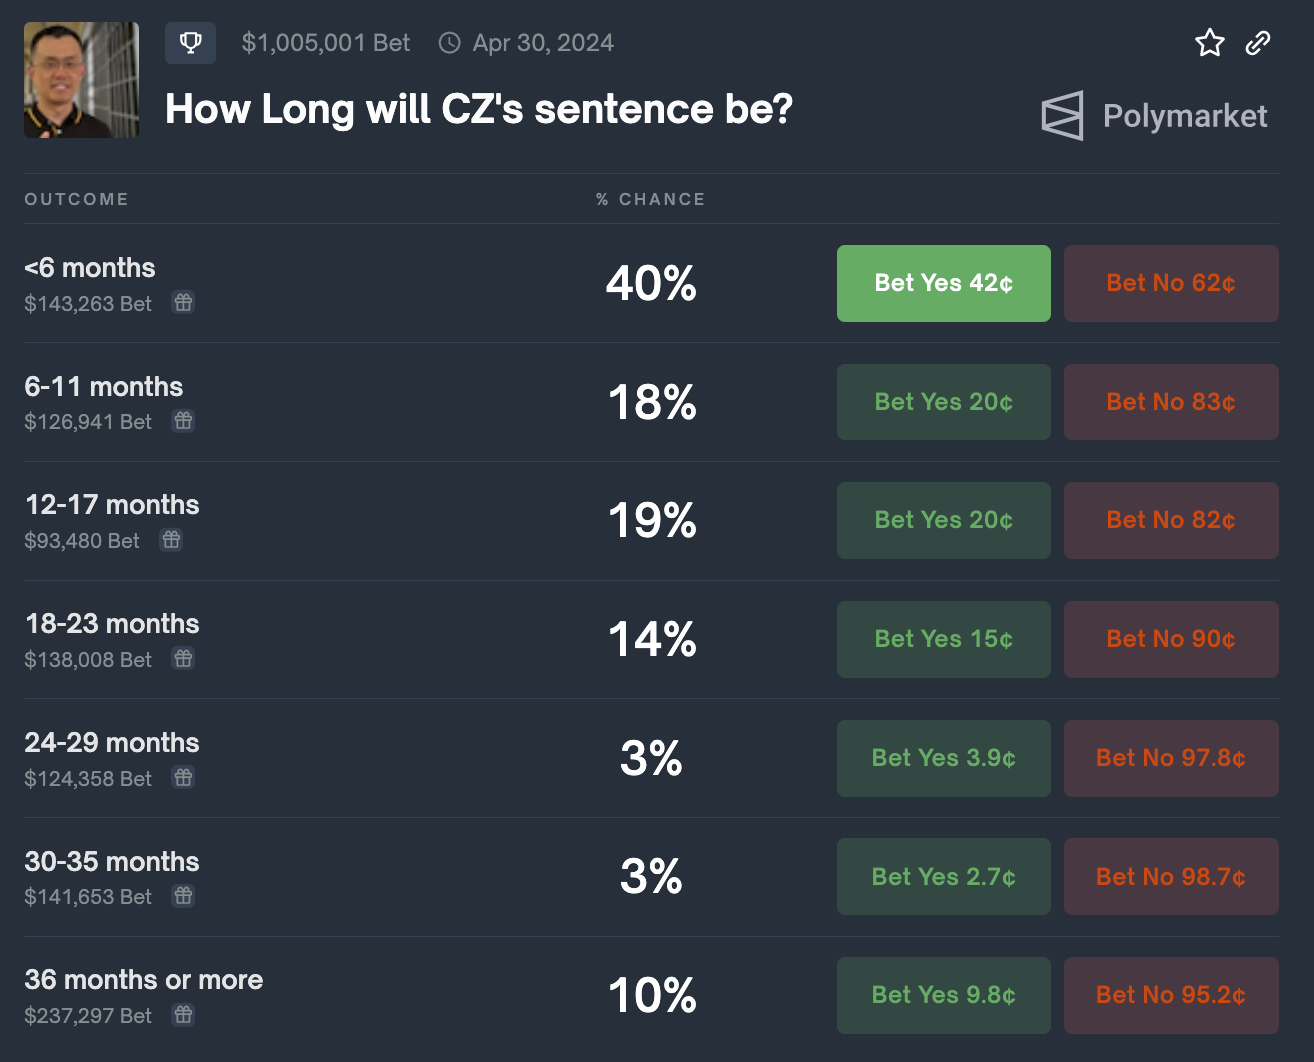Click gift icon under 30-35 months

point(183,896)
